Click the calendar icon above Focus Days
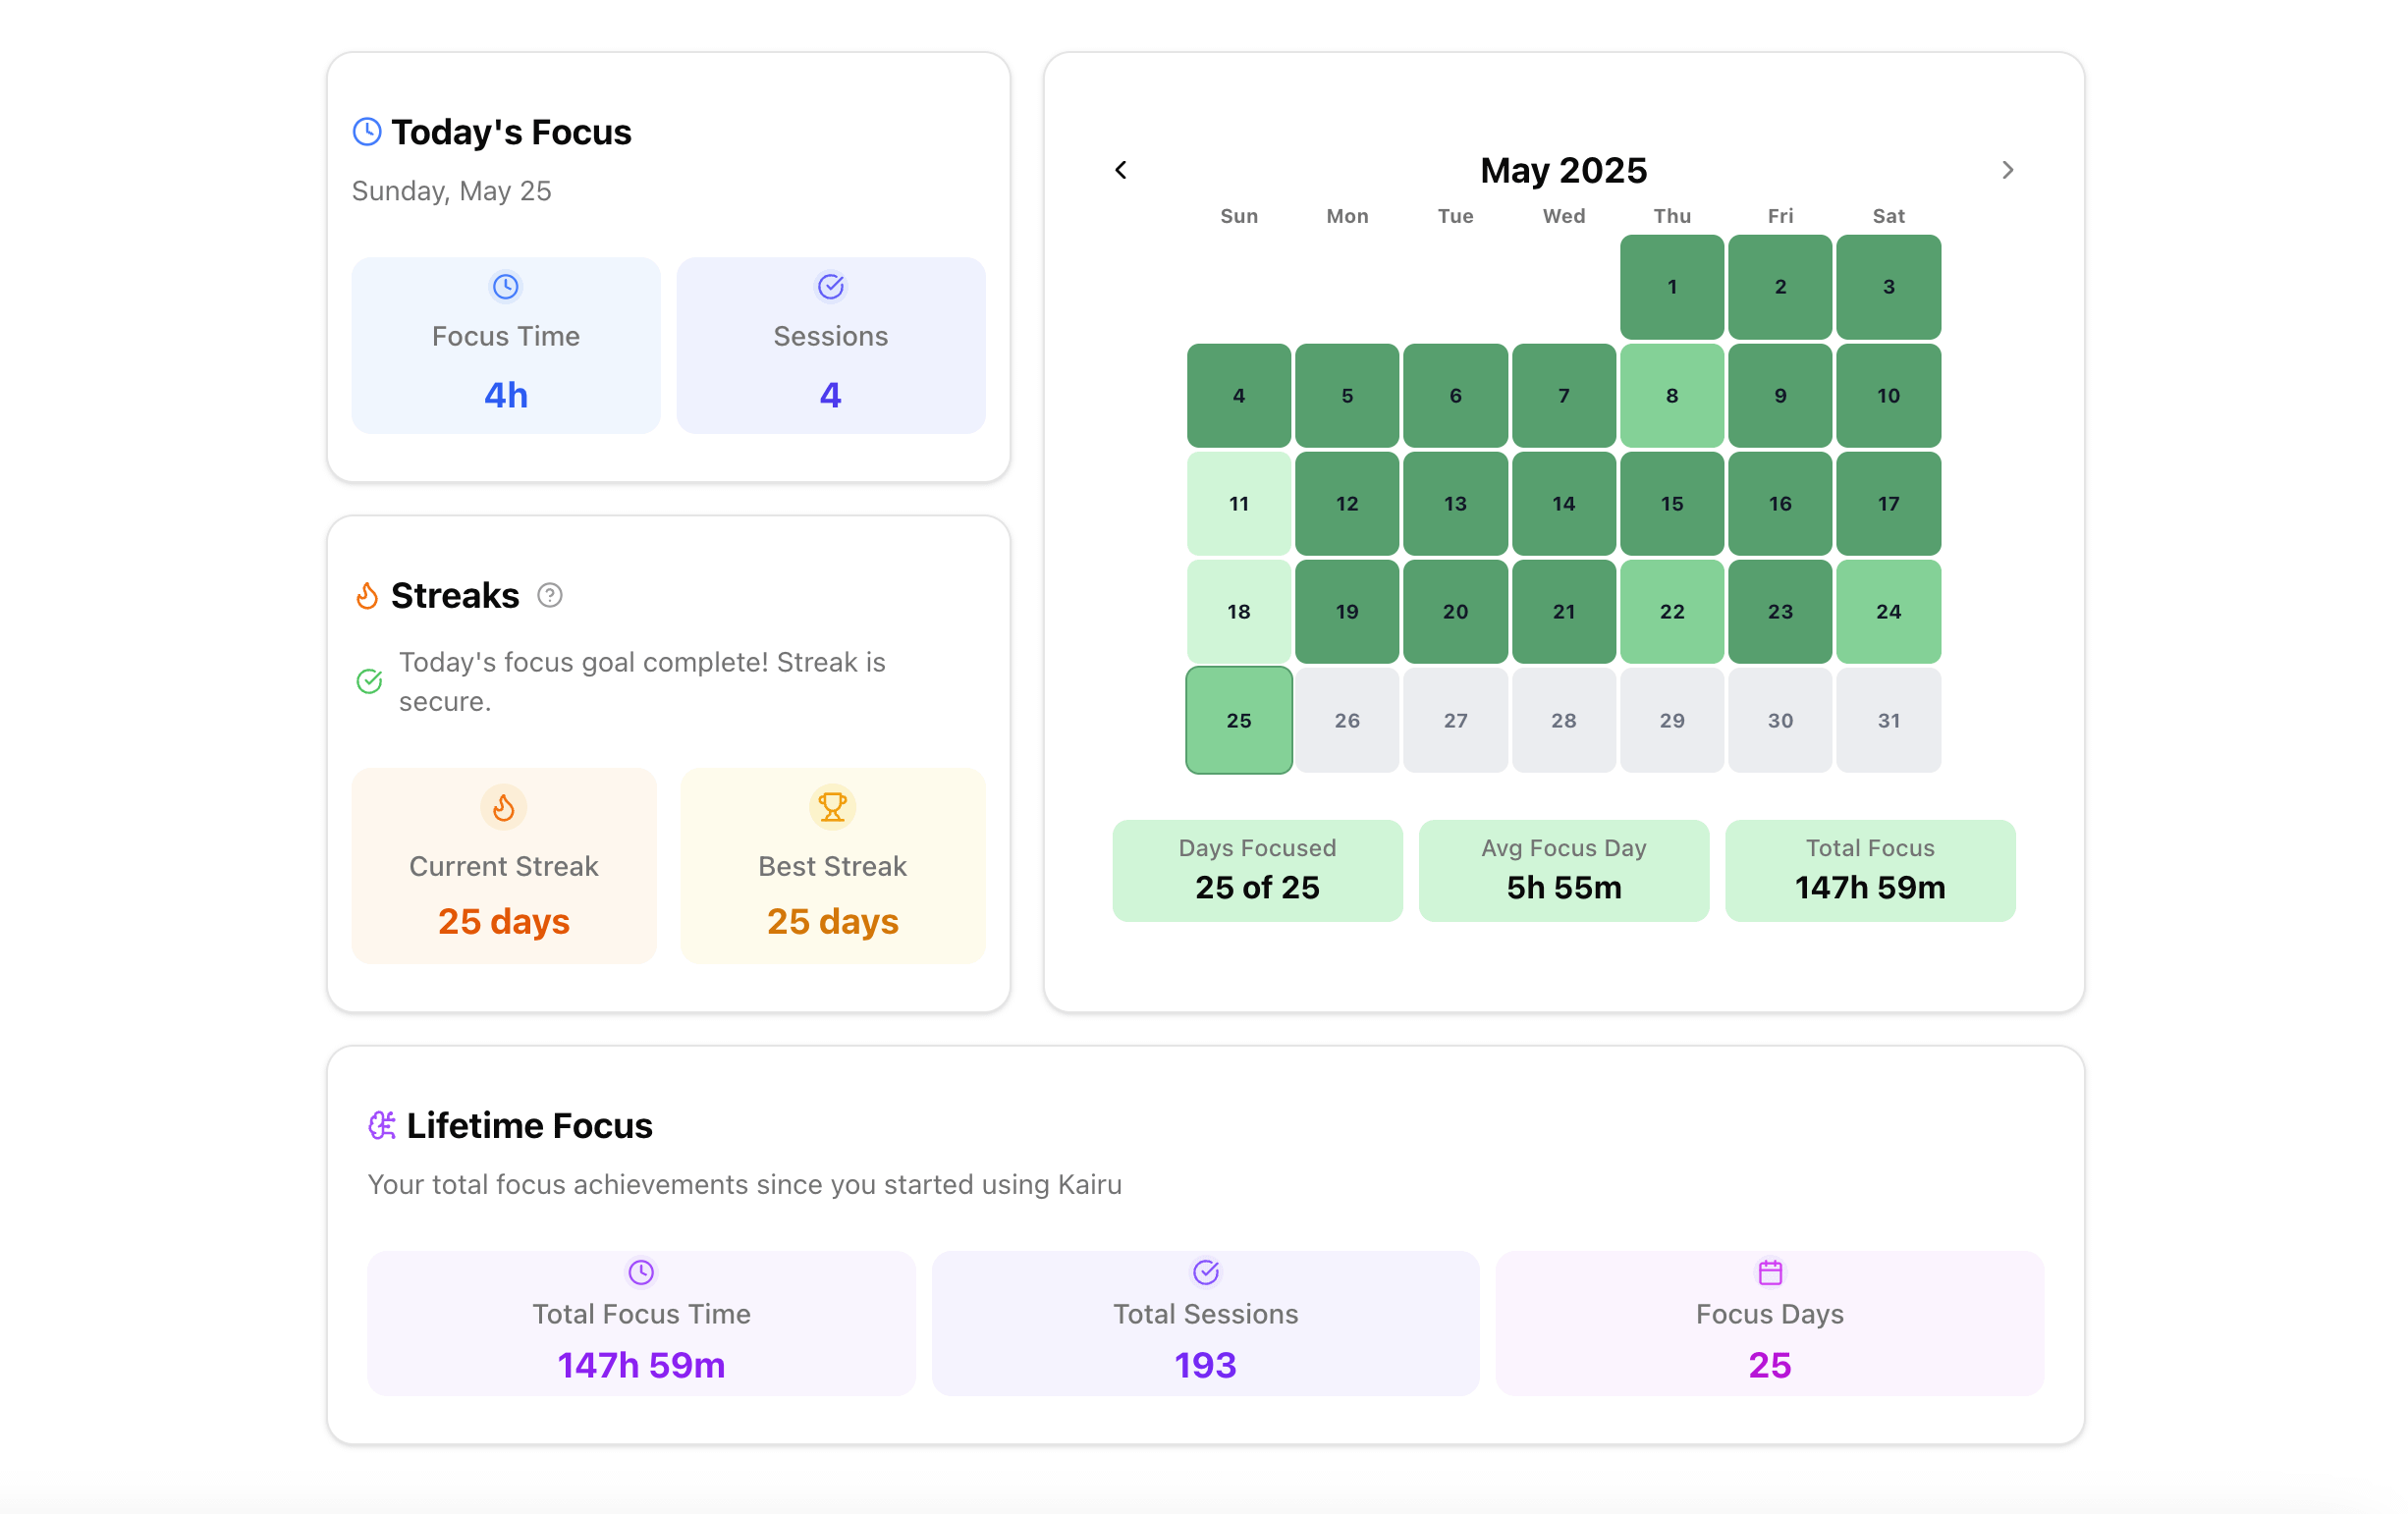The width and height of the screenshot is (2408, 1514). click(1769, 1272)
